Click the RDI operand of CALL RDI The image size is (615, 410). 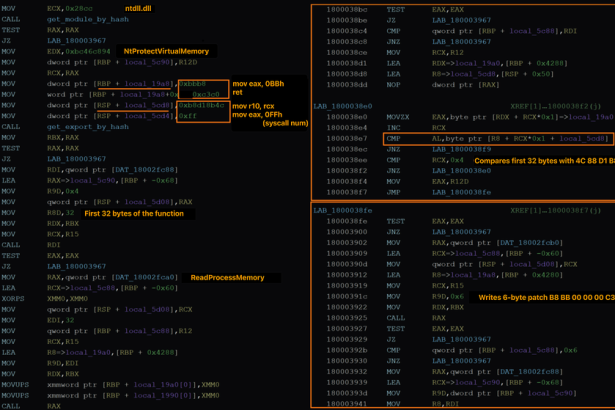pos(54,245)
